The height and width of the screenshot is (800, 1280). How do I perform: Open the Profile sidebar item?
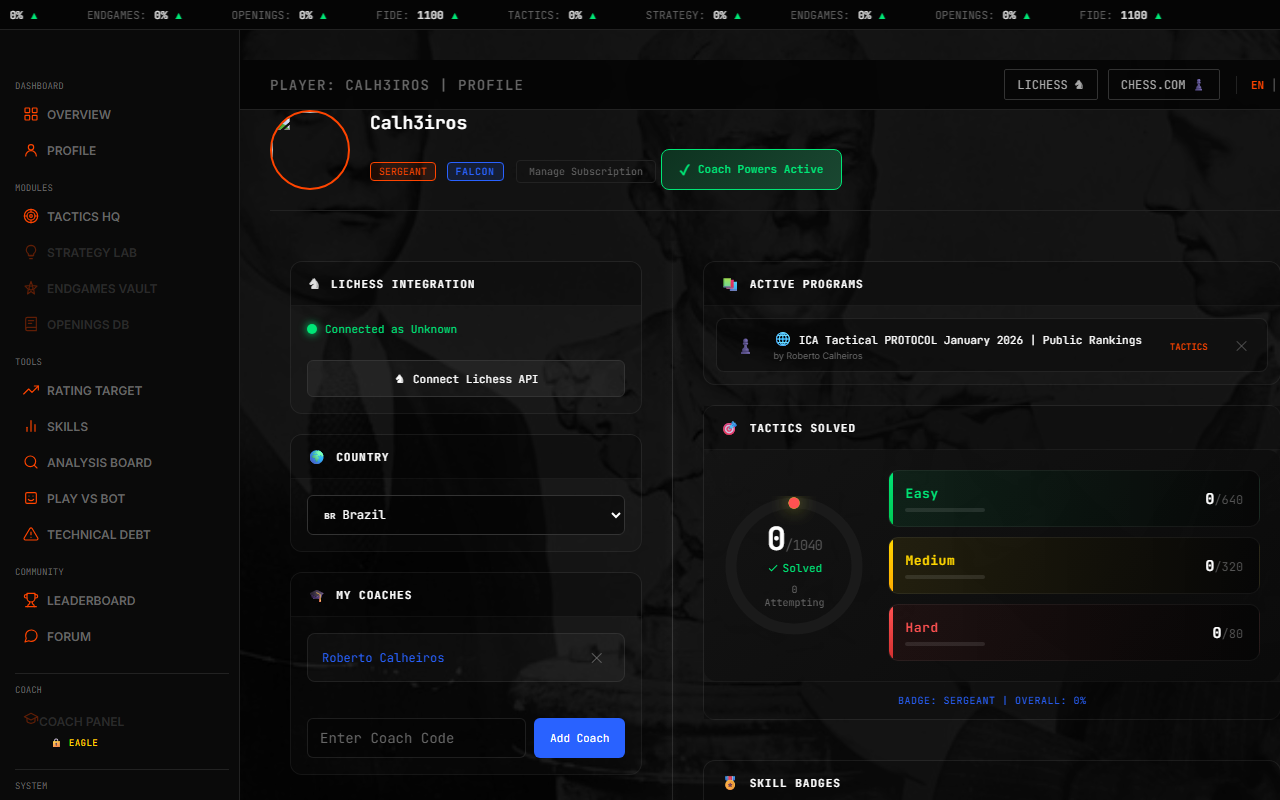click(x=71, y=150)
